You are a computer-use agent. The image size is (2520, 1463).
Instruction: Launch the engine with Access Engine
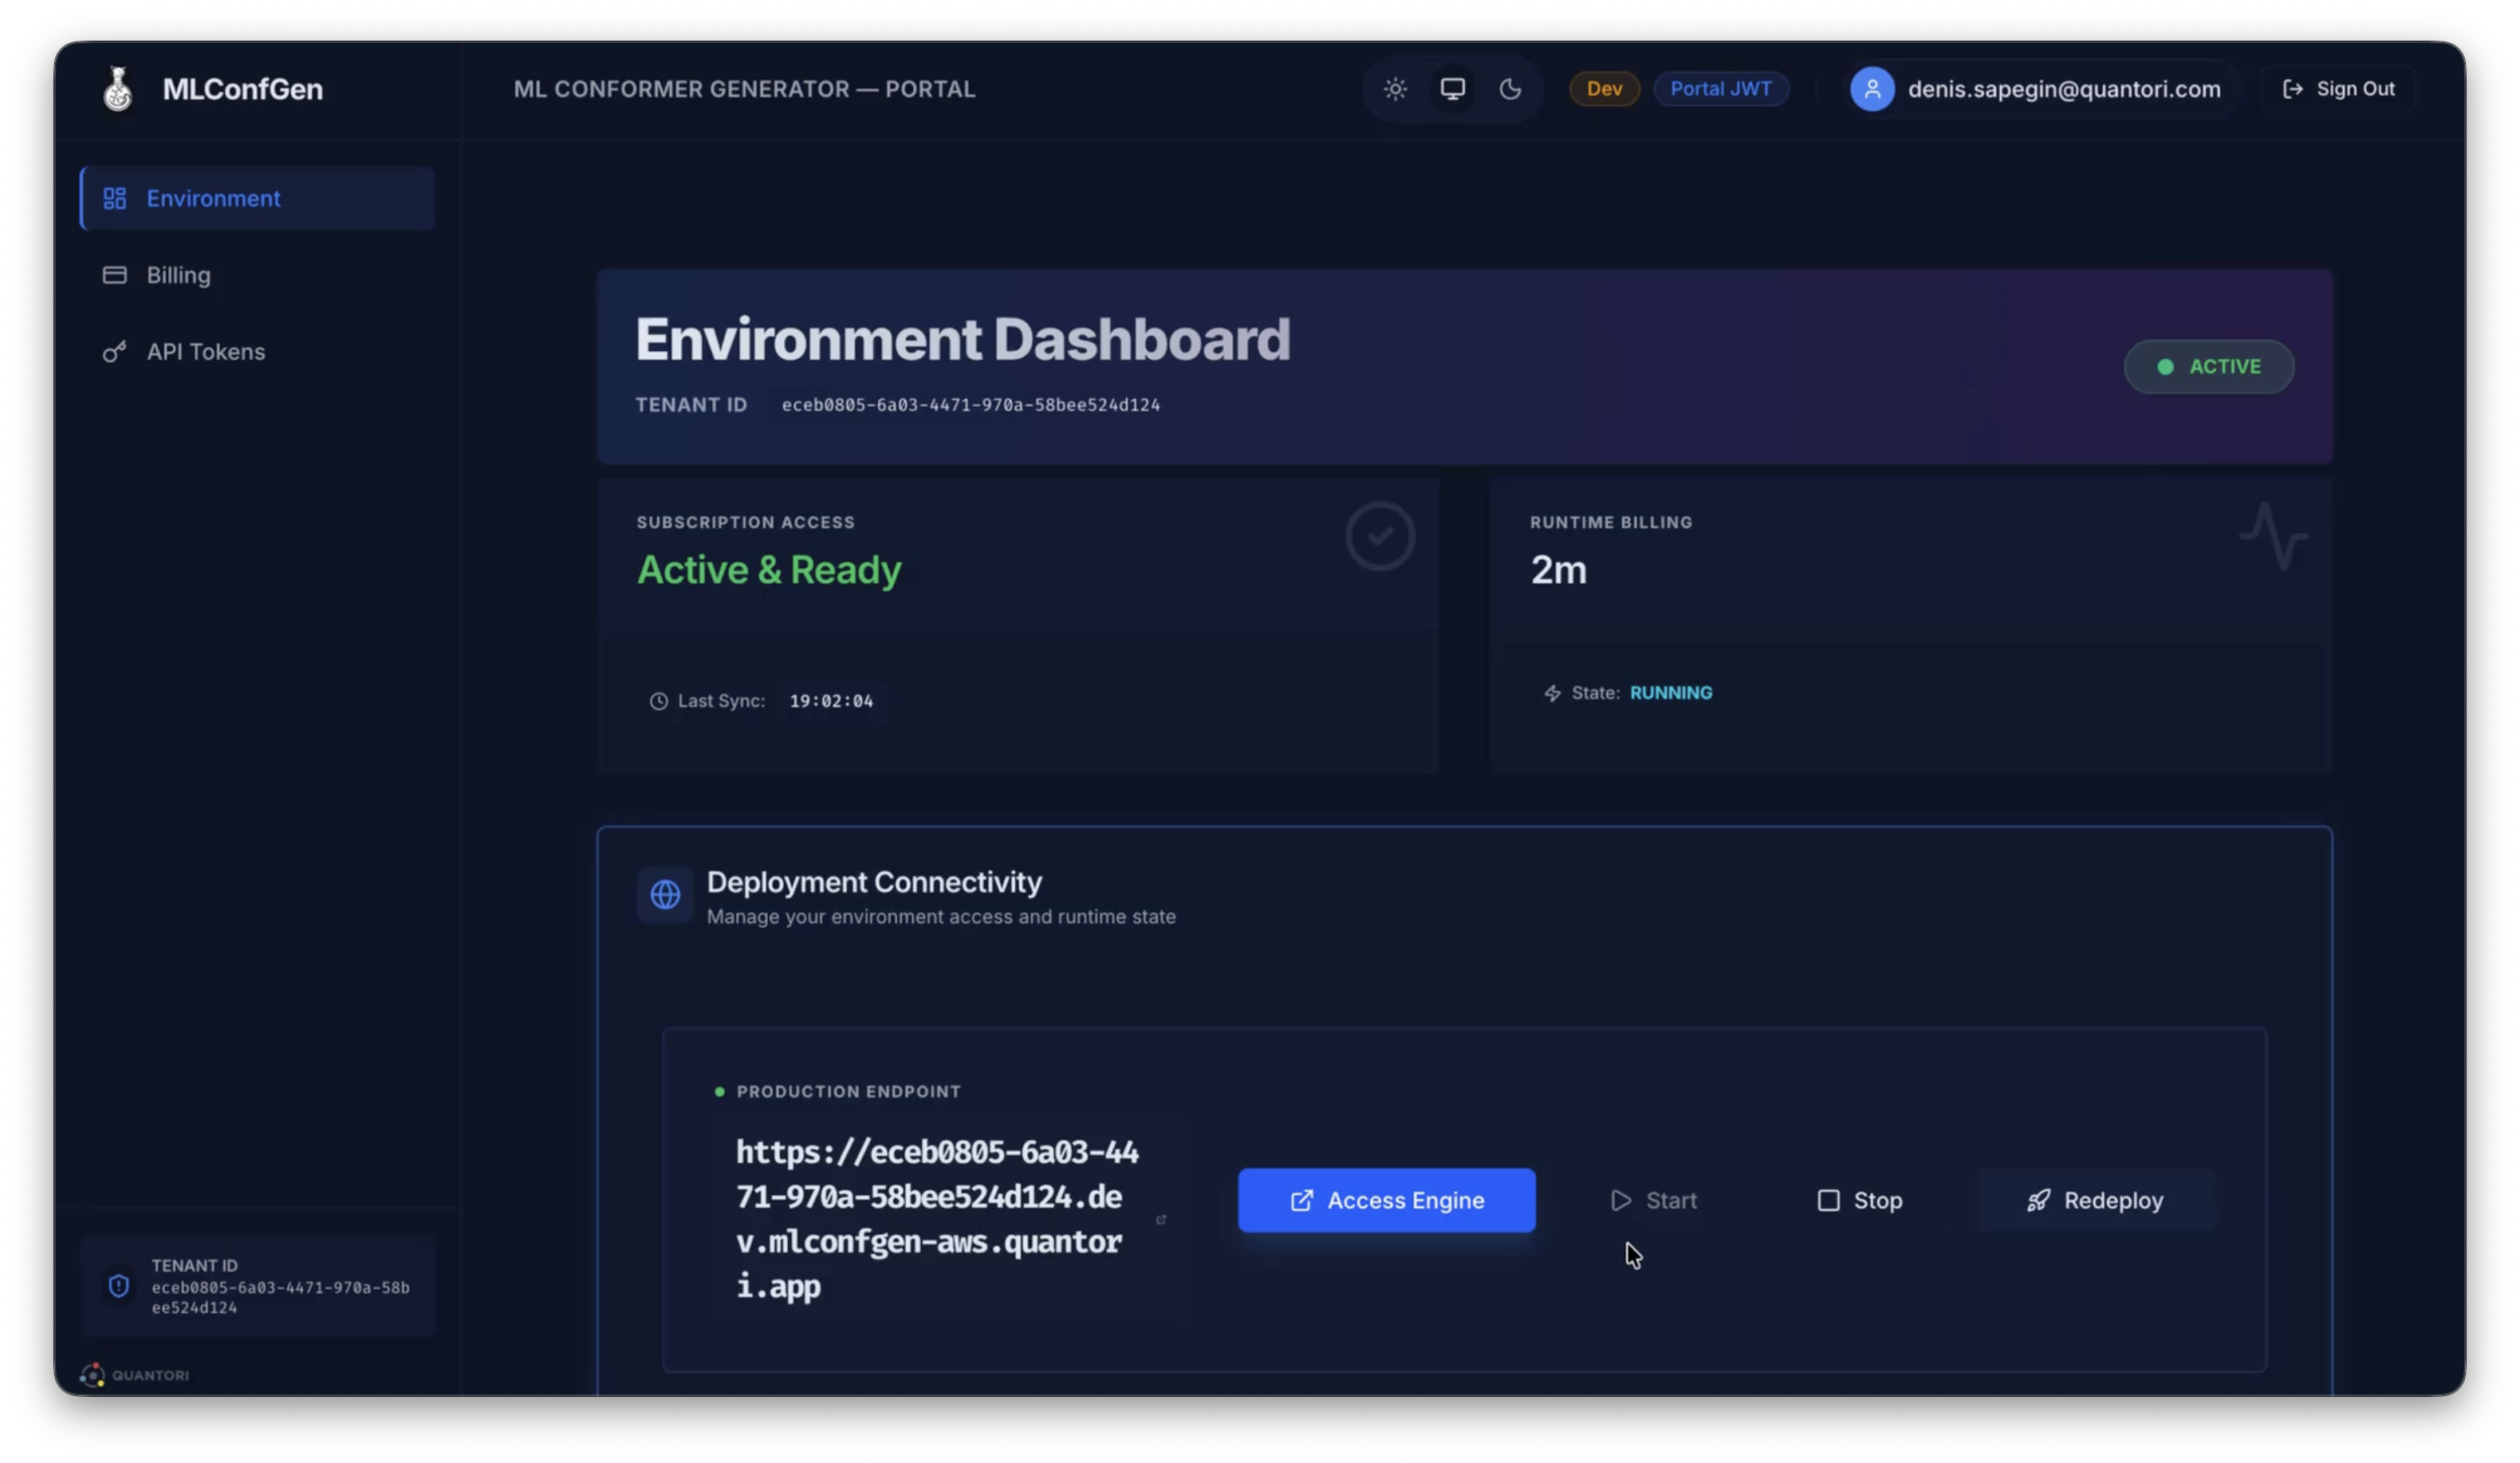(1386, 1200)
